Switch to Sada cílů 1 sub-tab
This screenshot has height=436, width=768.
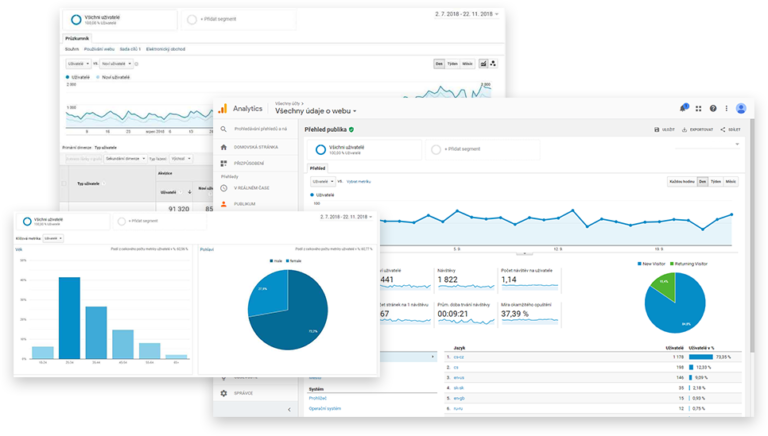[x=130, y=49]
